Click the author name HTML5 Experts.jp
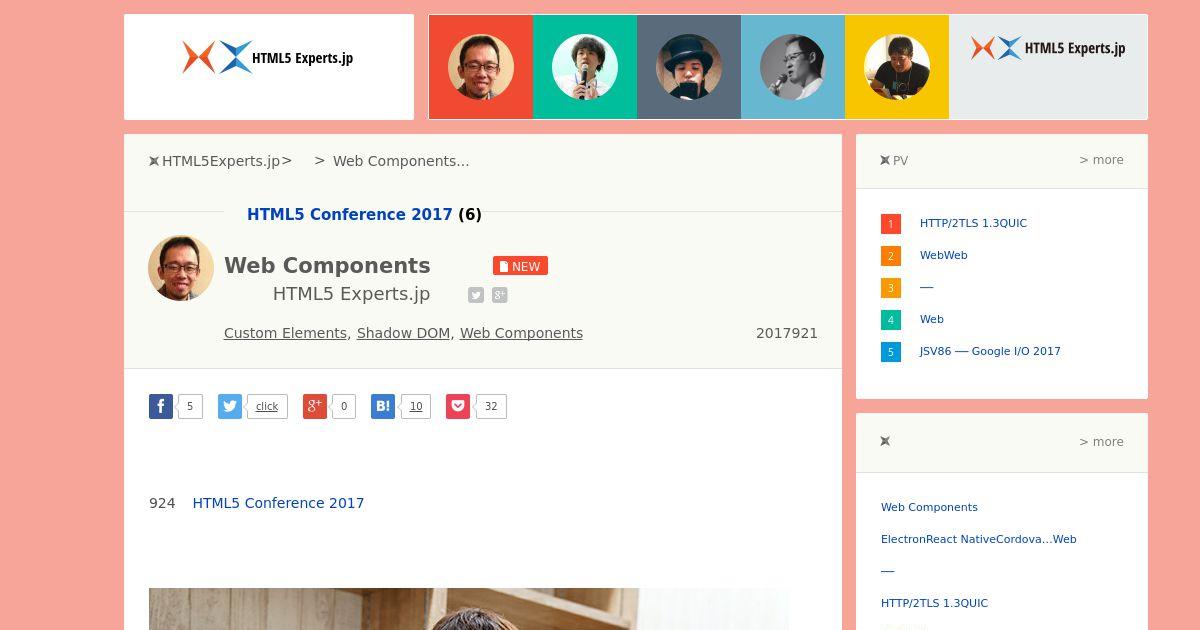Viewport: 1200px width, 630px height. (x=351, y=293)
